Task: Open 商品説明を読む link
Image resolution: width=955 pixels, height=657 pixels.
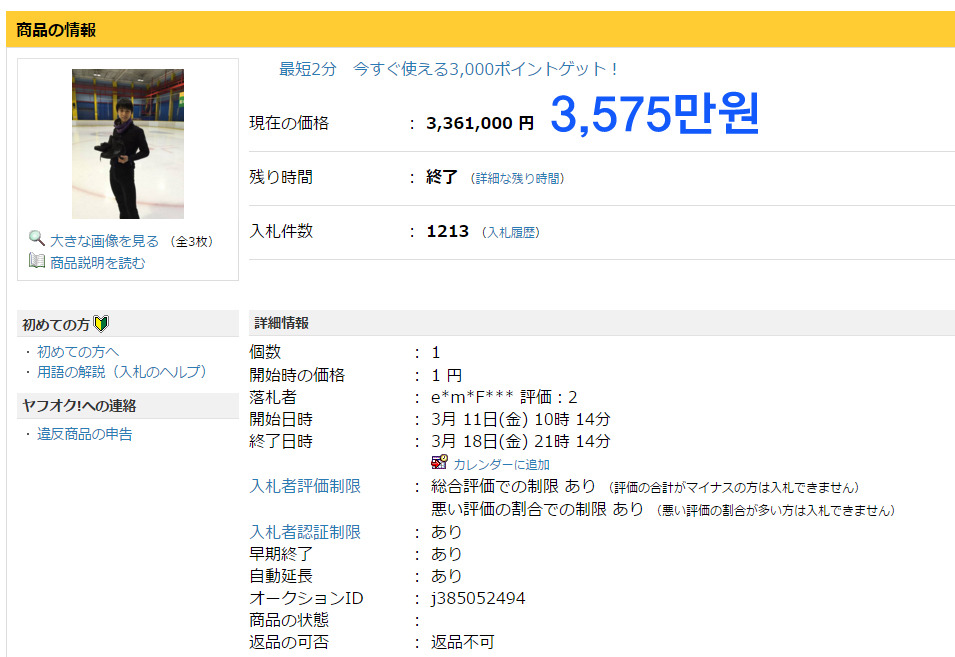Action: (x=97, y=263)
